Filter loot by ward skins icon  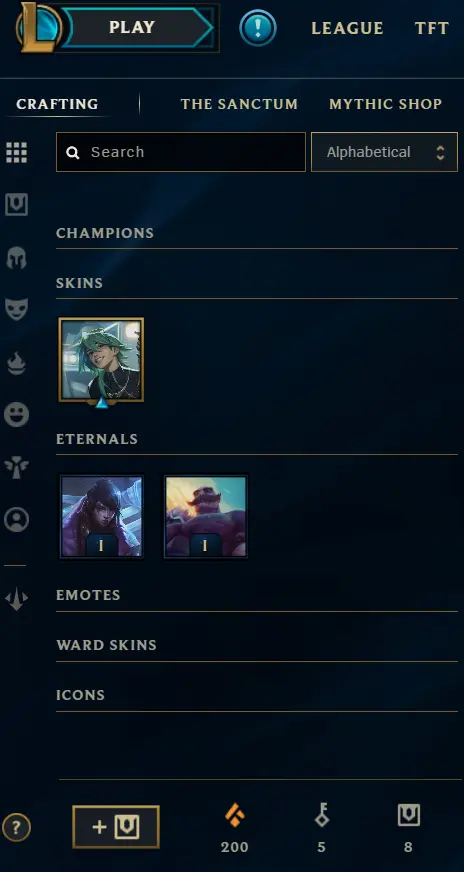(x=17, y=467)
